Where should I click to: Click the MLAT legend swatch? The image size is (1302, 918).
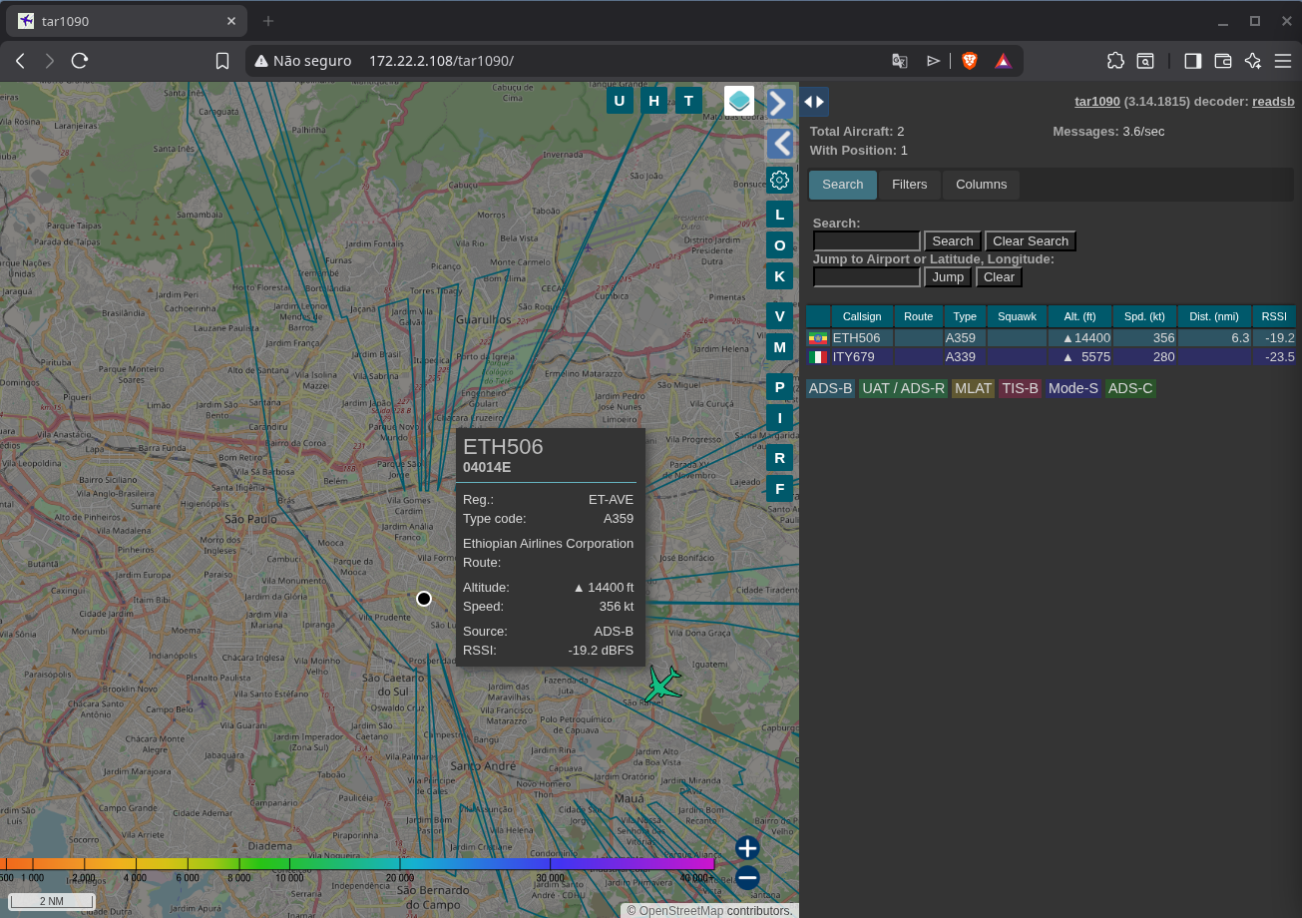point(973,388)
